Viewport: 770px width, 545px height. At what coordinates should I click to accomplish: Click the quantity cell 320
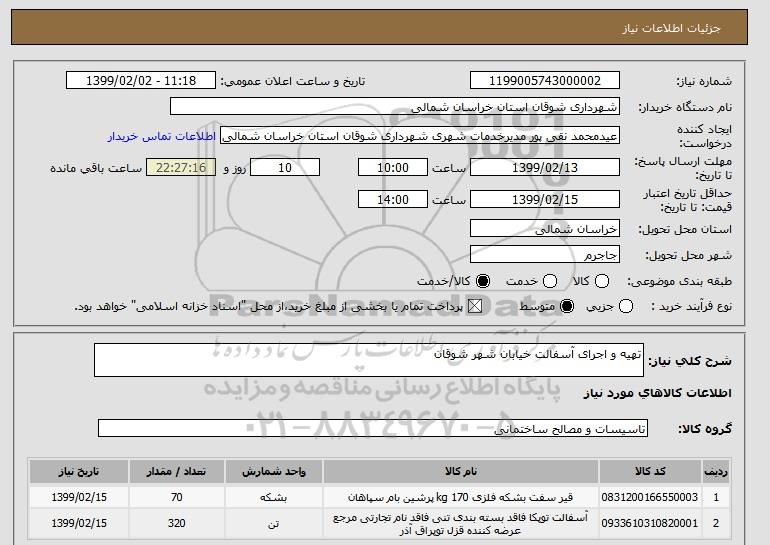coord(176,523)
